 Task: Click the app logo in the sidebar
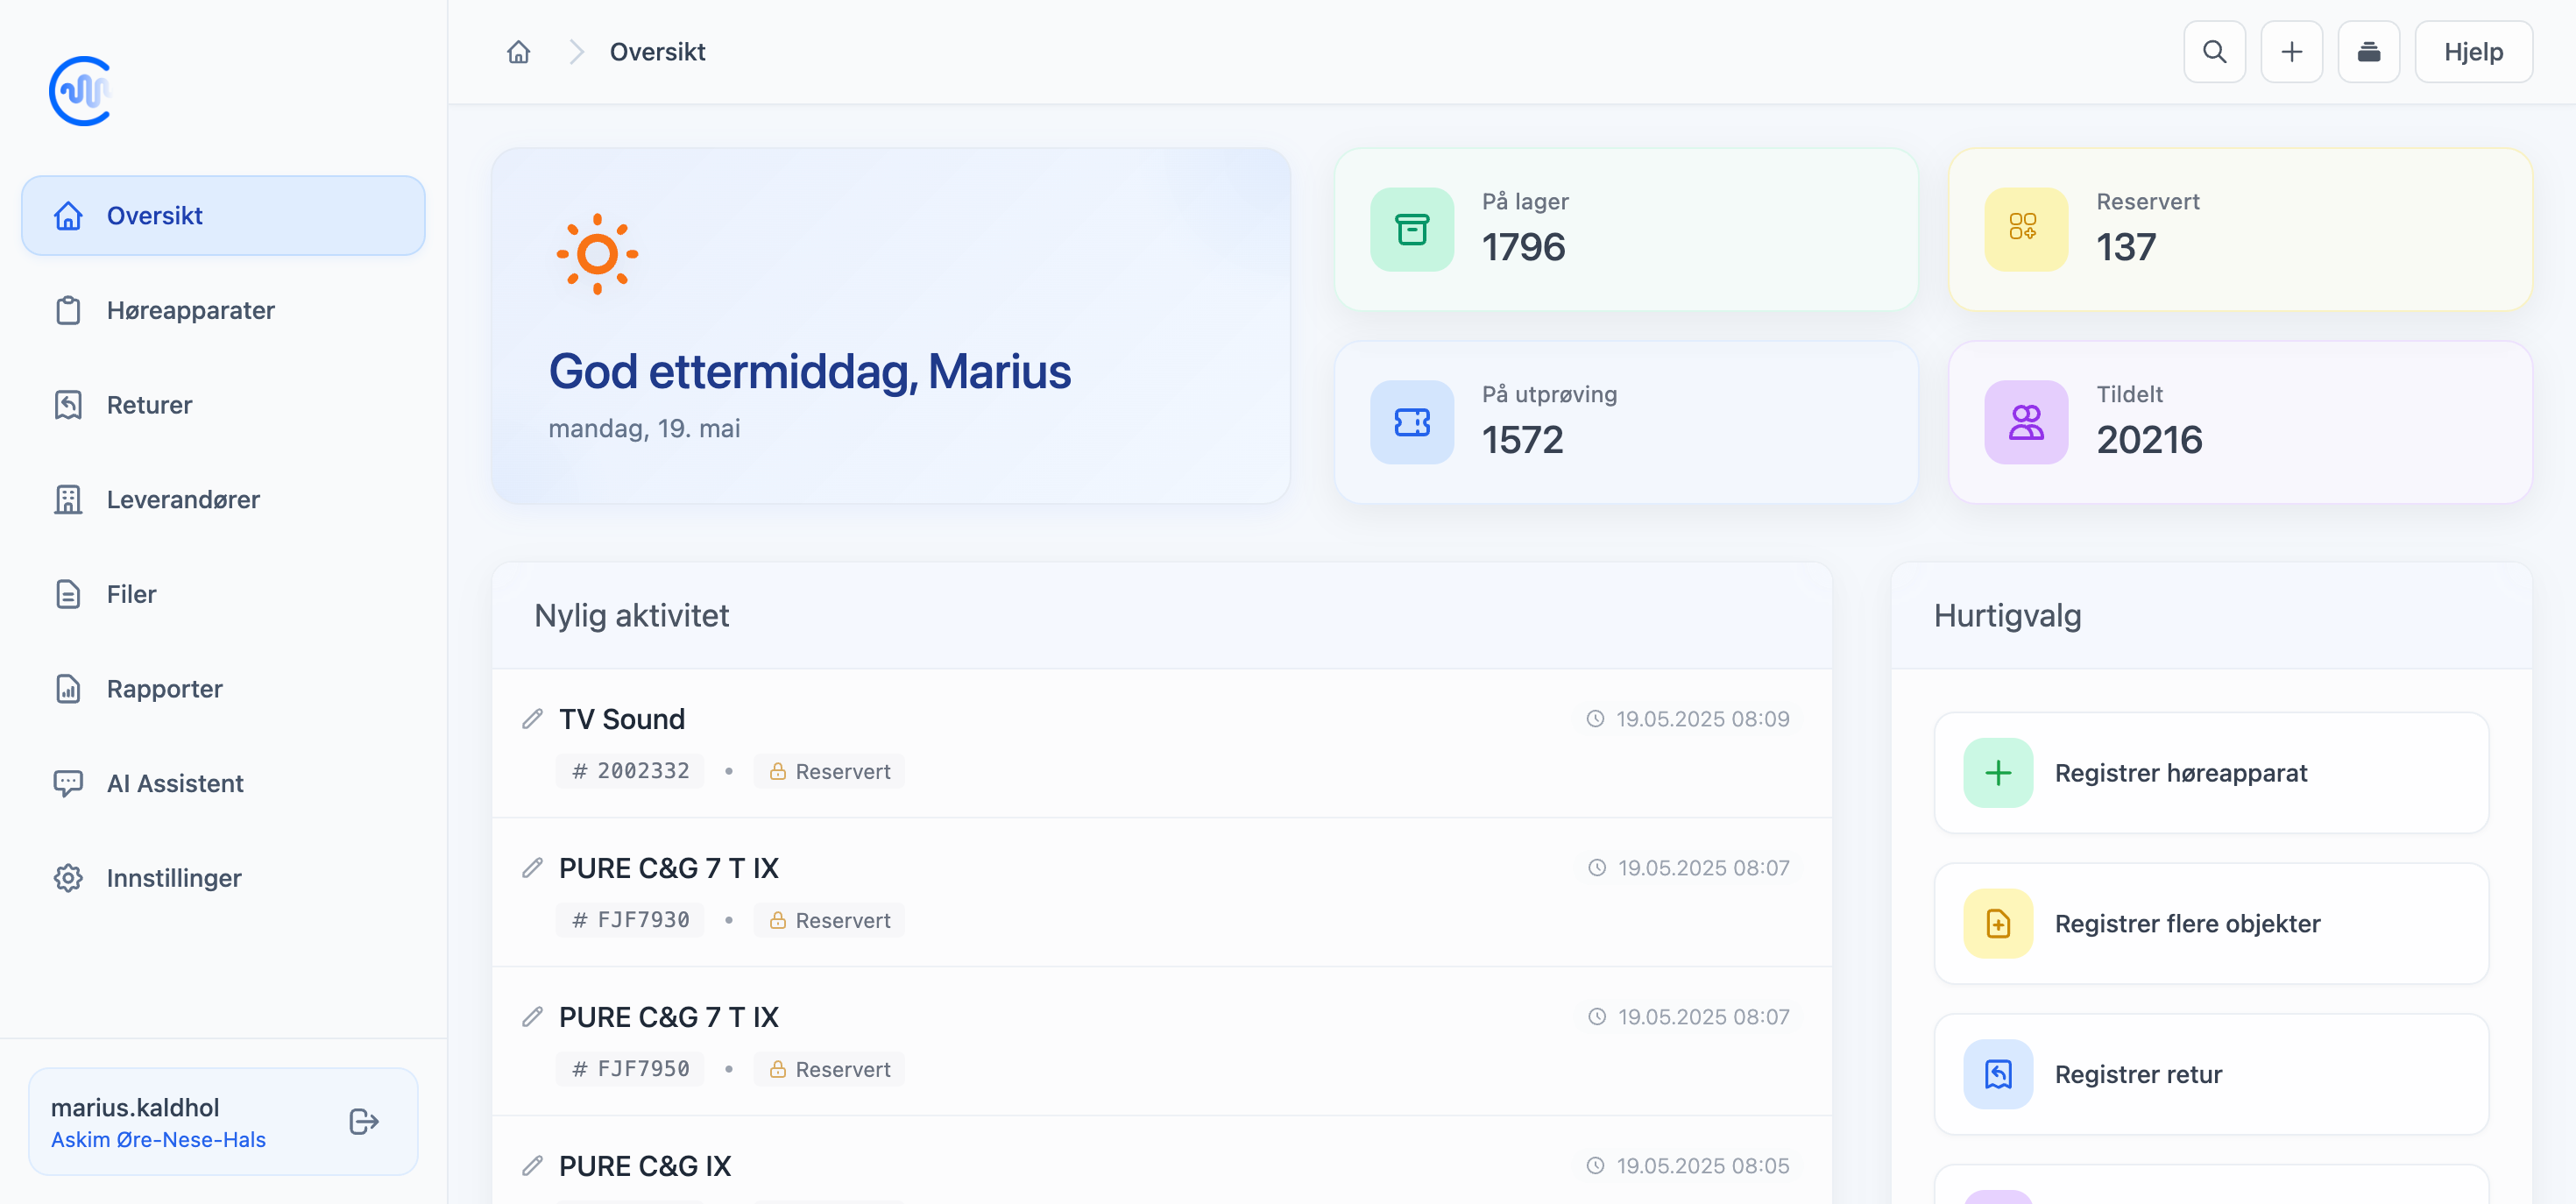80,91
